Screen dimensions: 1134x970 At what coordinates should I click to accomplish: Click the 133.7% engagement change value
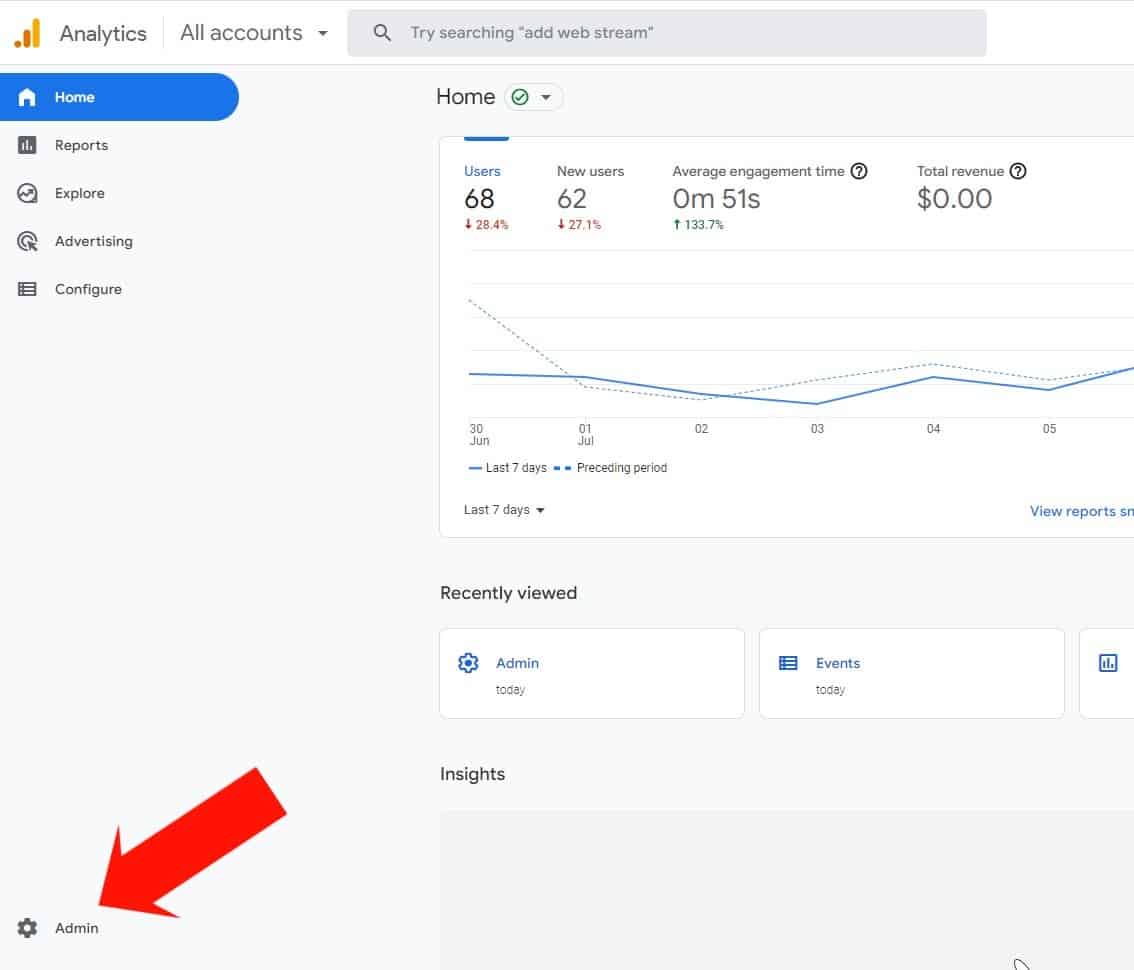[699, 225]
